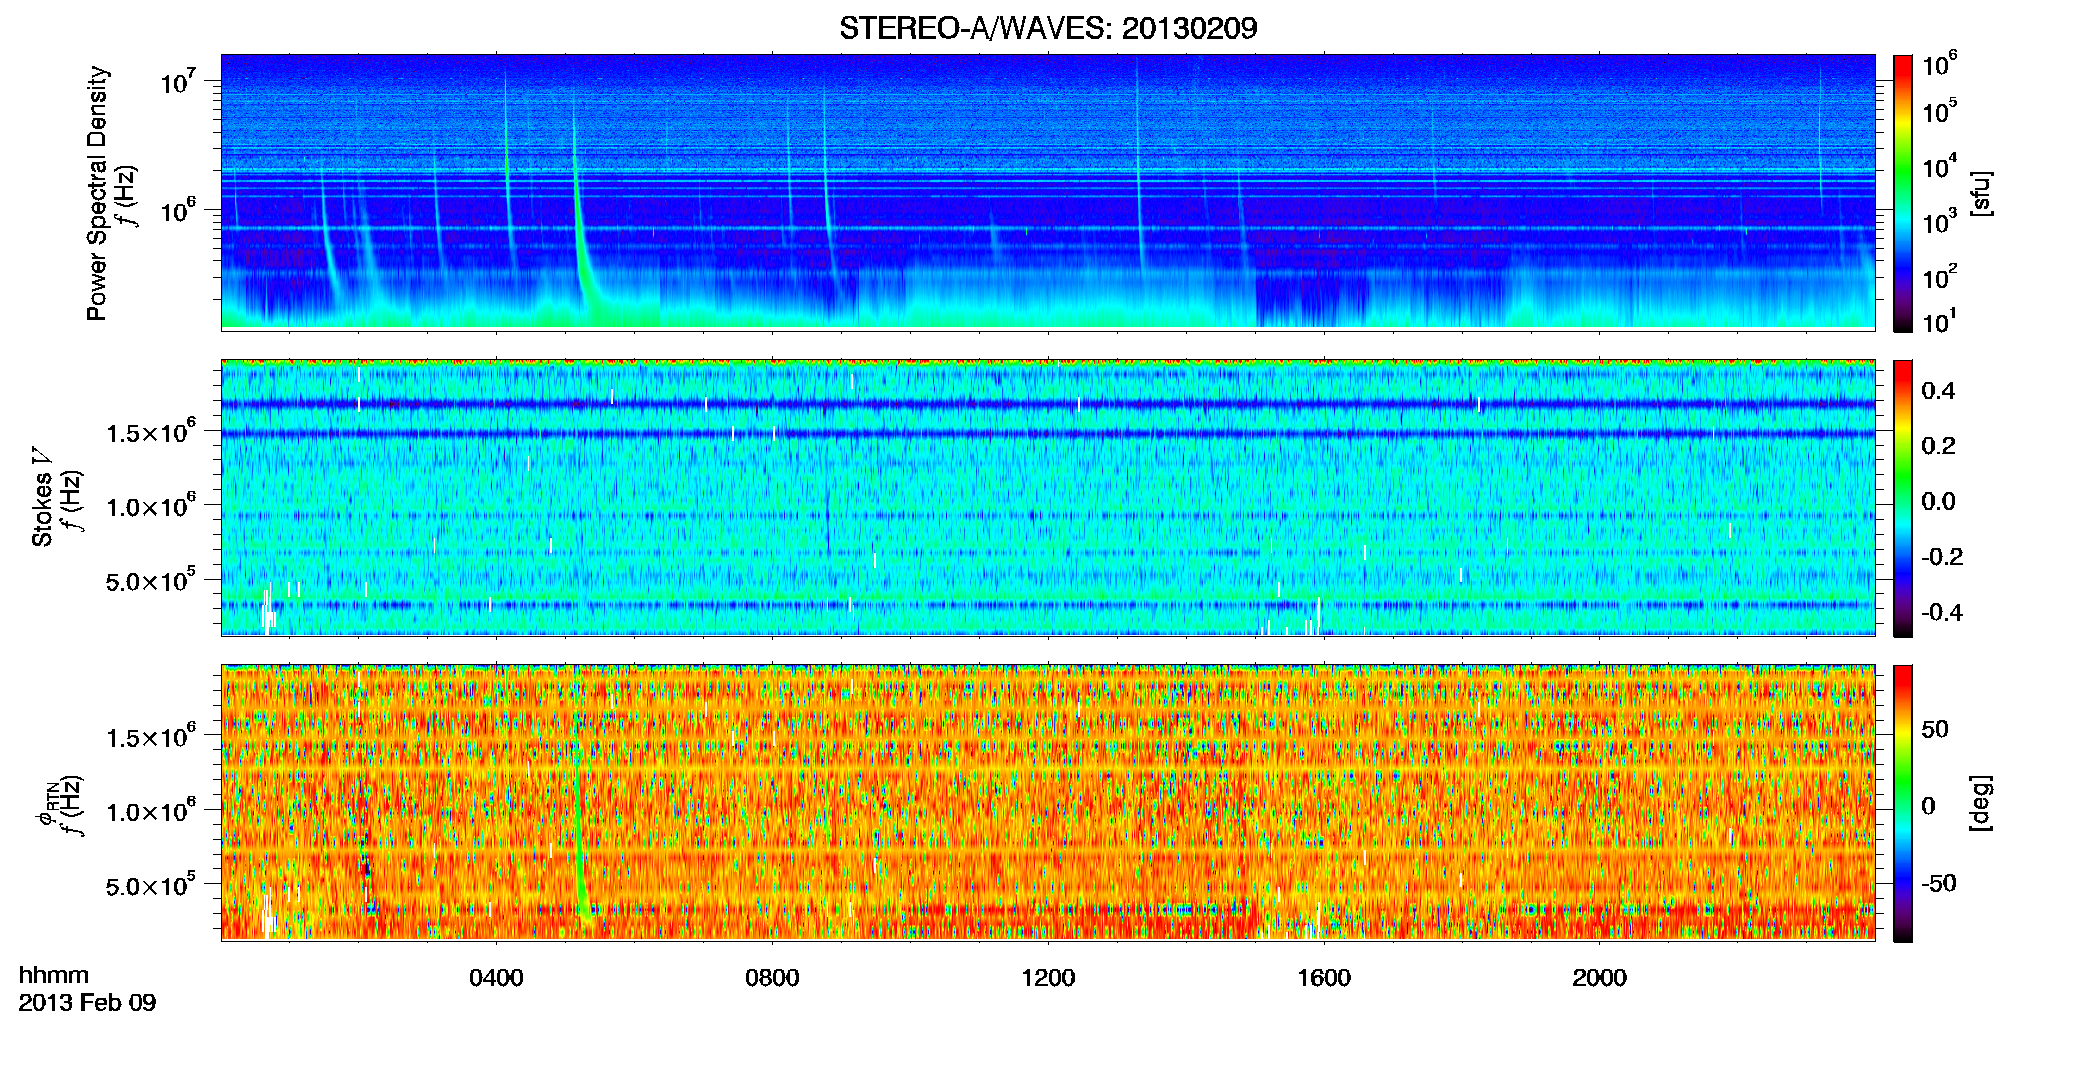Select the 1200 time axis label
2096x1080 pixels.
[x=1048, y=977]
